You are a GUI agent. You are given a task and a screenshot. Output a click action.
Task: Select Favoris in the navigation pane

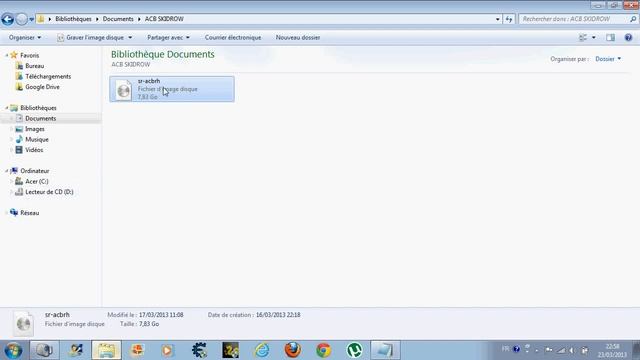tap(29, 55)
